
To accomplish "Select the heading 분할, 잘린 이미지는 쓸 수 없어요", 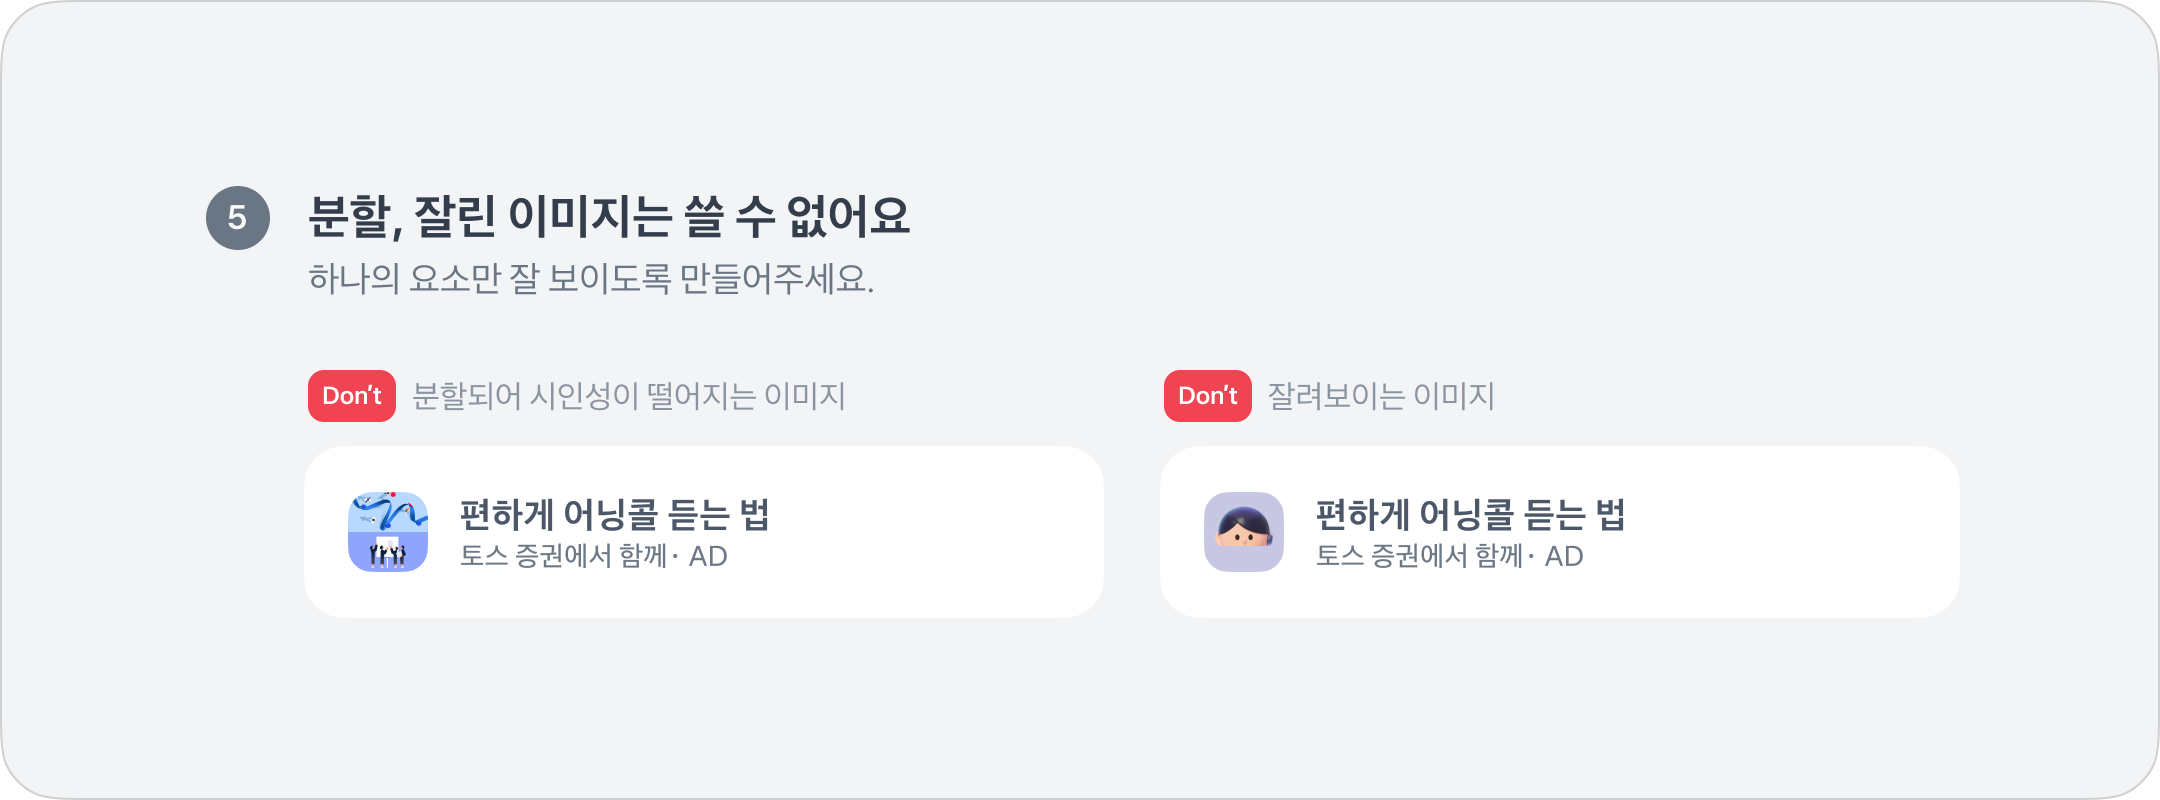I will [609, 217].
